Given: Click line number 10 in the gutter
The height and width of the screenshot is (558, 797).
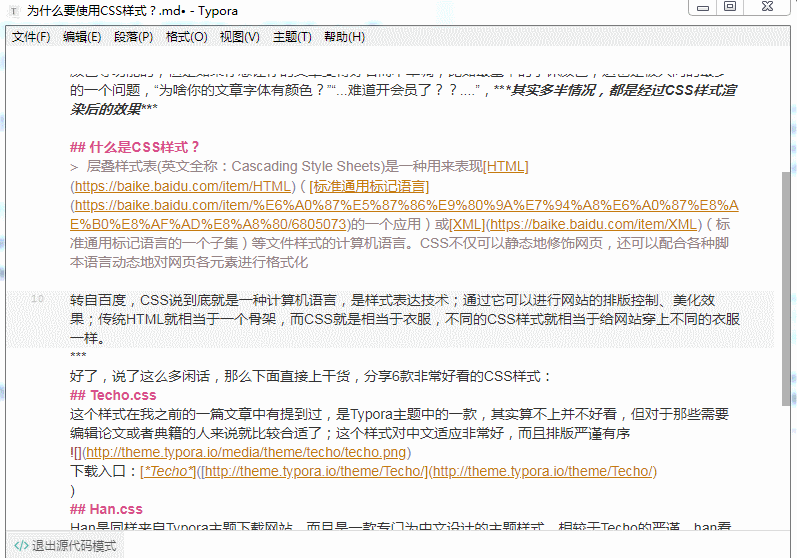Looking at the screenshot, I should point(37,299).
